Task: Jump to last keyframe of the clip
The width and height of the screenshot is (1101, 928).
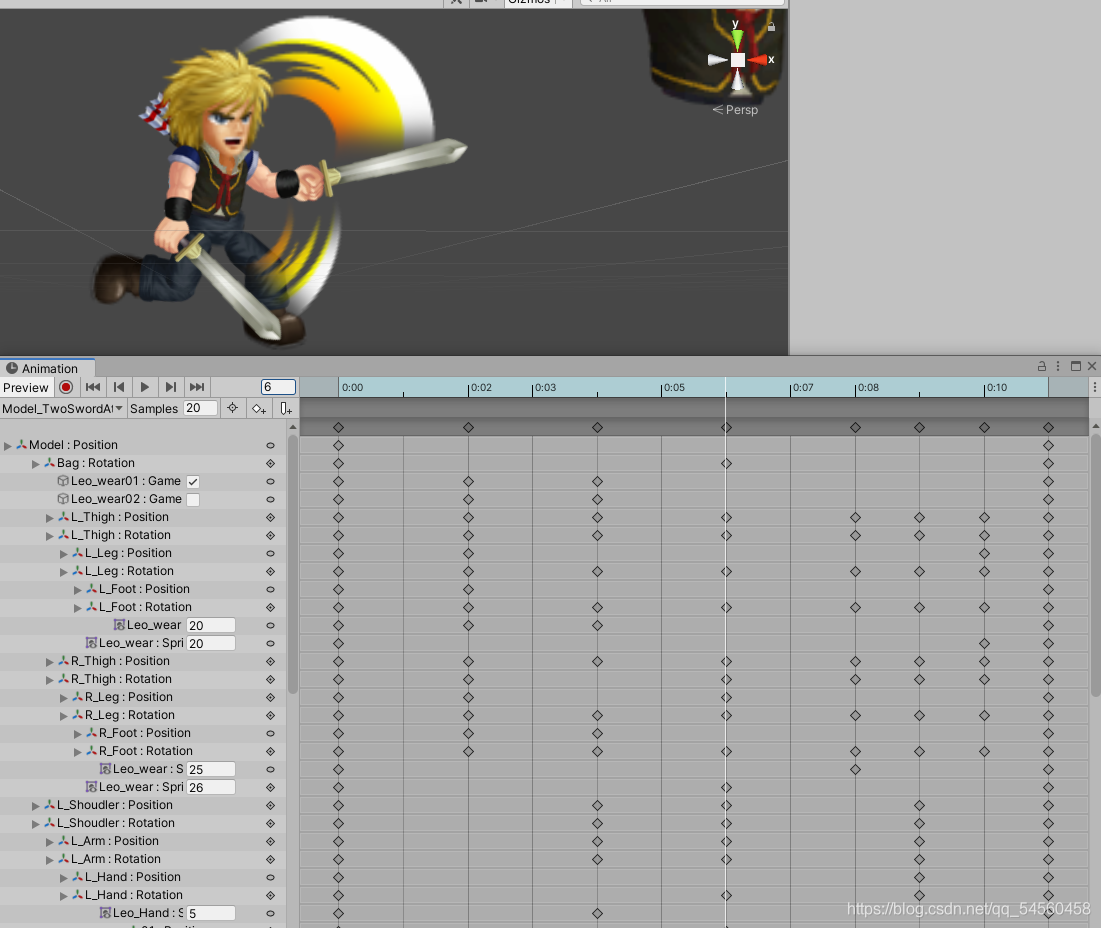Action: tap(197, 387)
